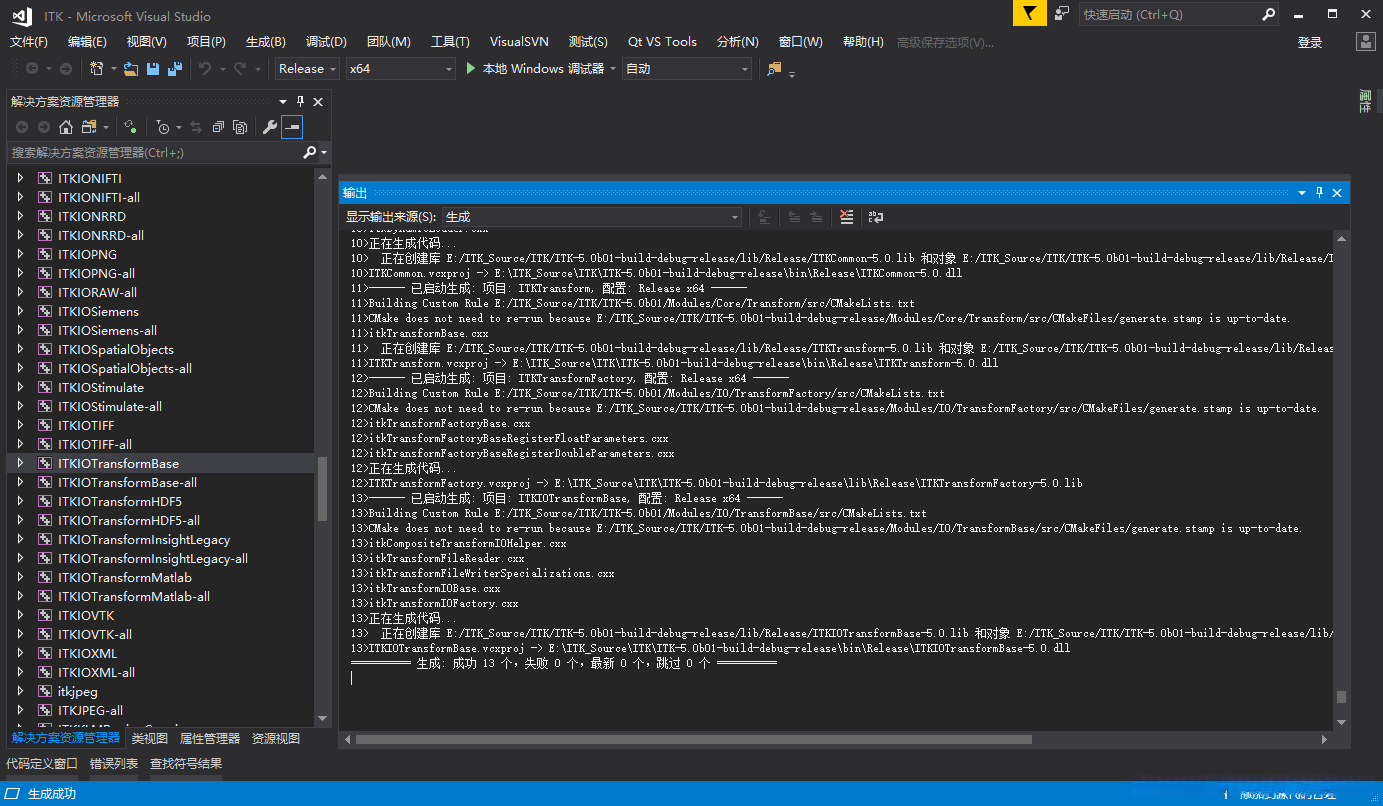Close the Output panel

1337,192
